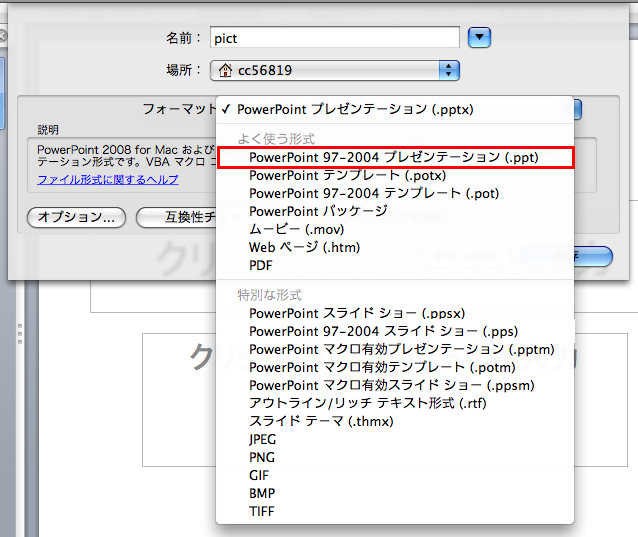Click the file name field containing pict
Image resolution: width=638 pixels, height=537 pixels.
tap(335, 37)
